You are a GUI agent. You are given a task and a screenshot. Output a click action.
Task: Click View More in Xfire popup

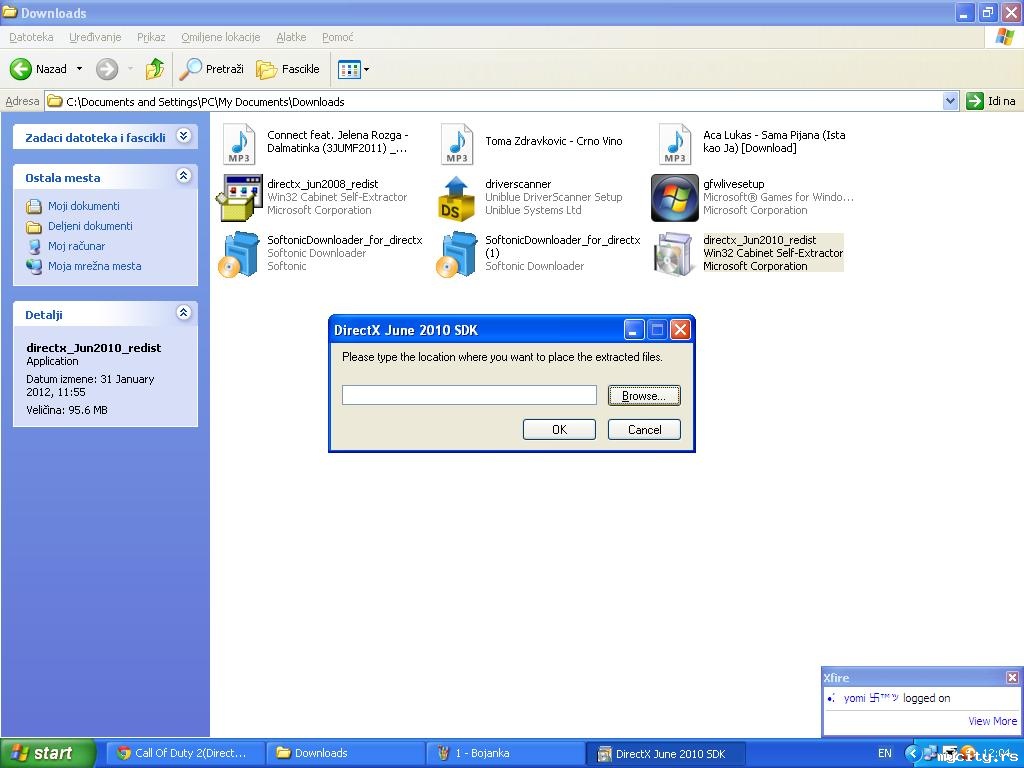(x=993, y=721)
